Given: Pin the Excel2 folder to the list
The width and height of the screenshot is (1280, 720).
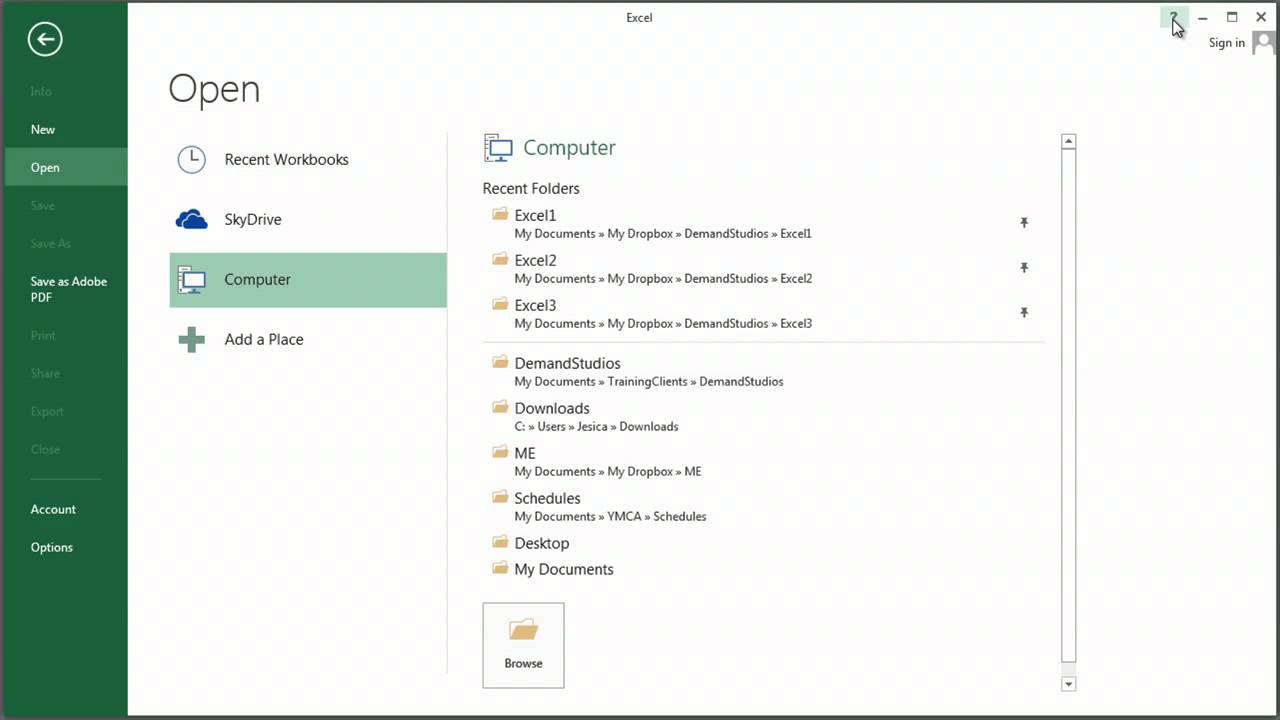Looking at the screenshot, I should pyautogui.click(x=1024, y=267).
